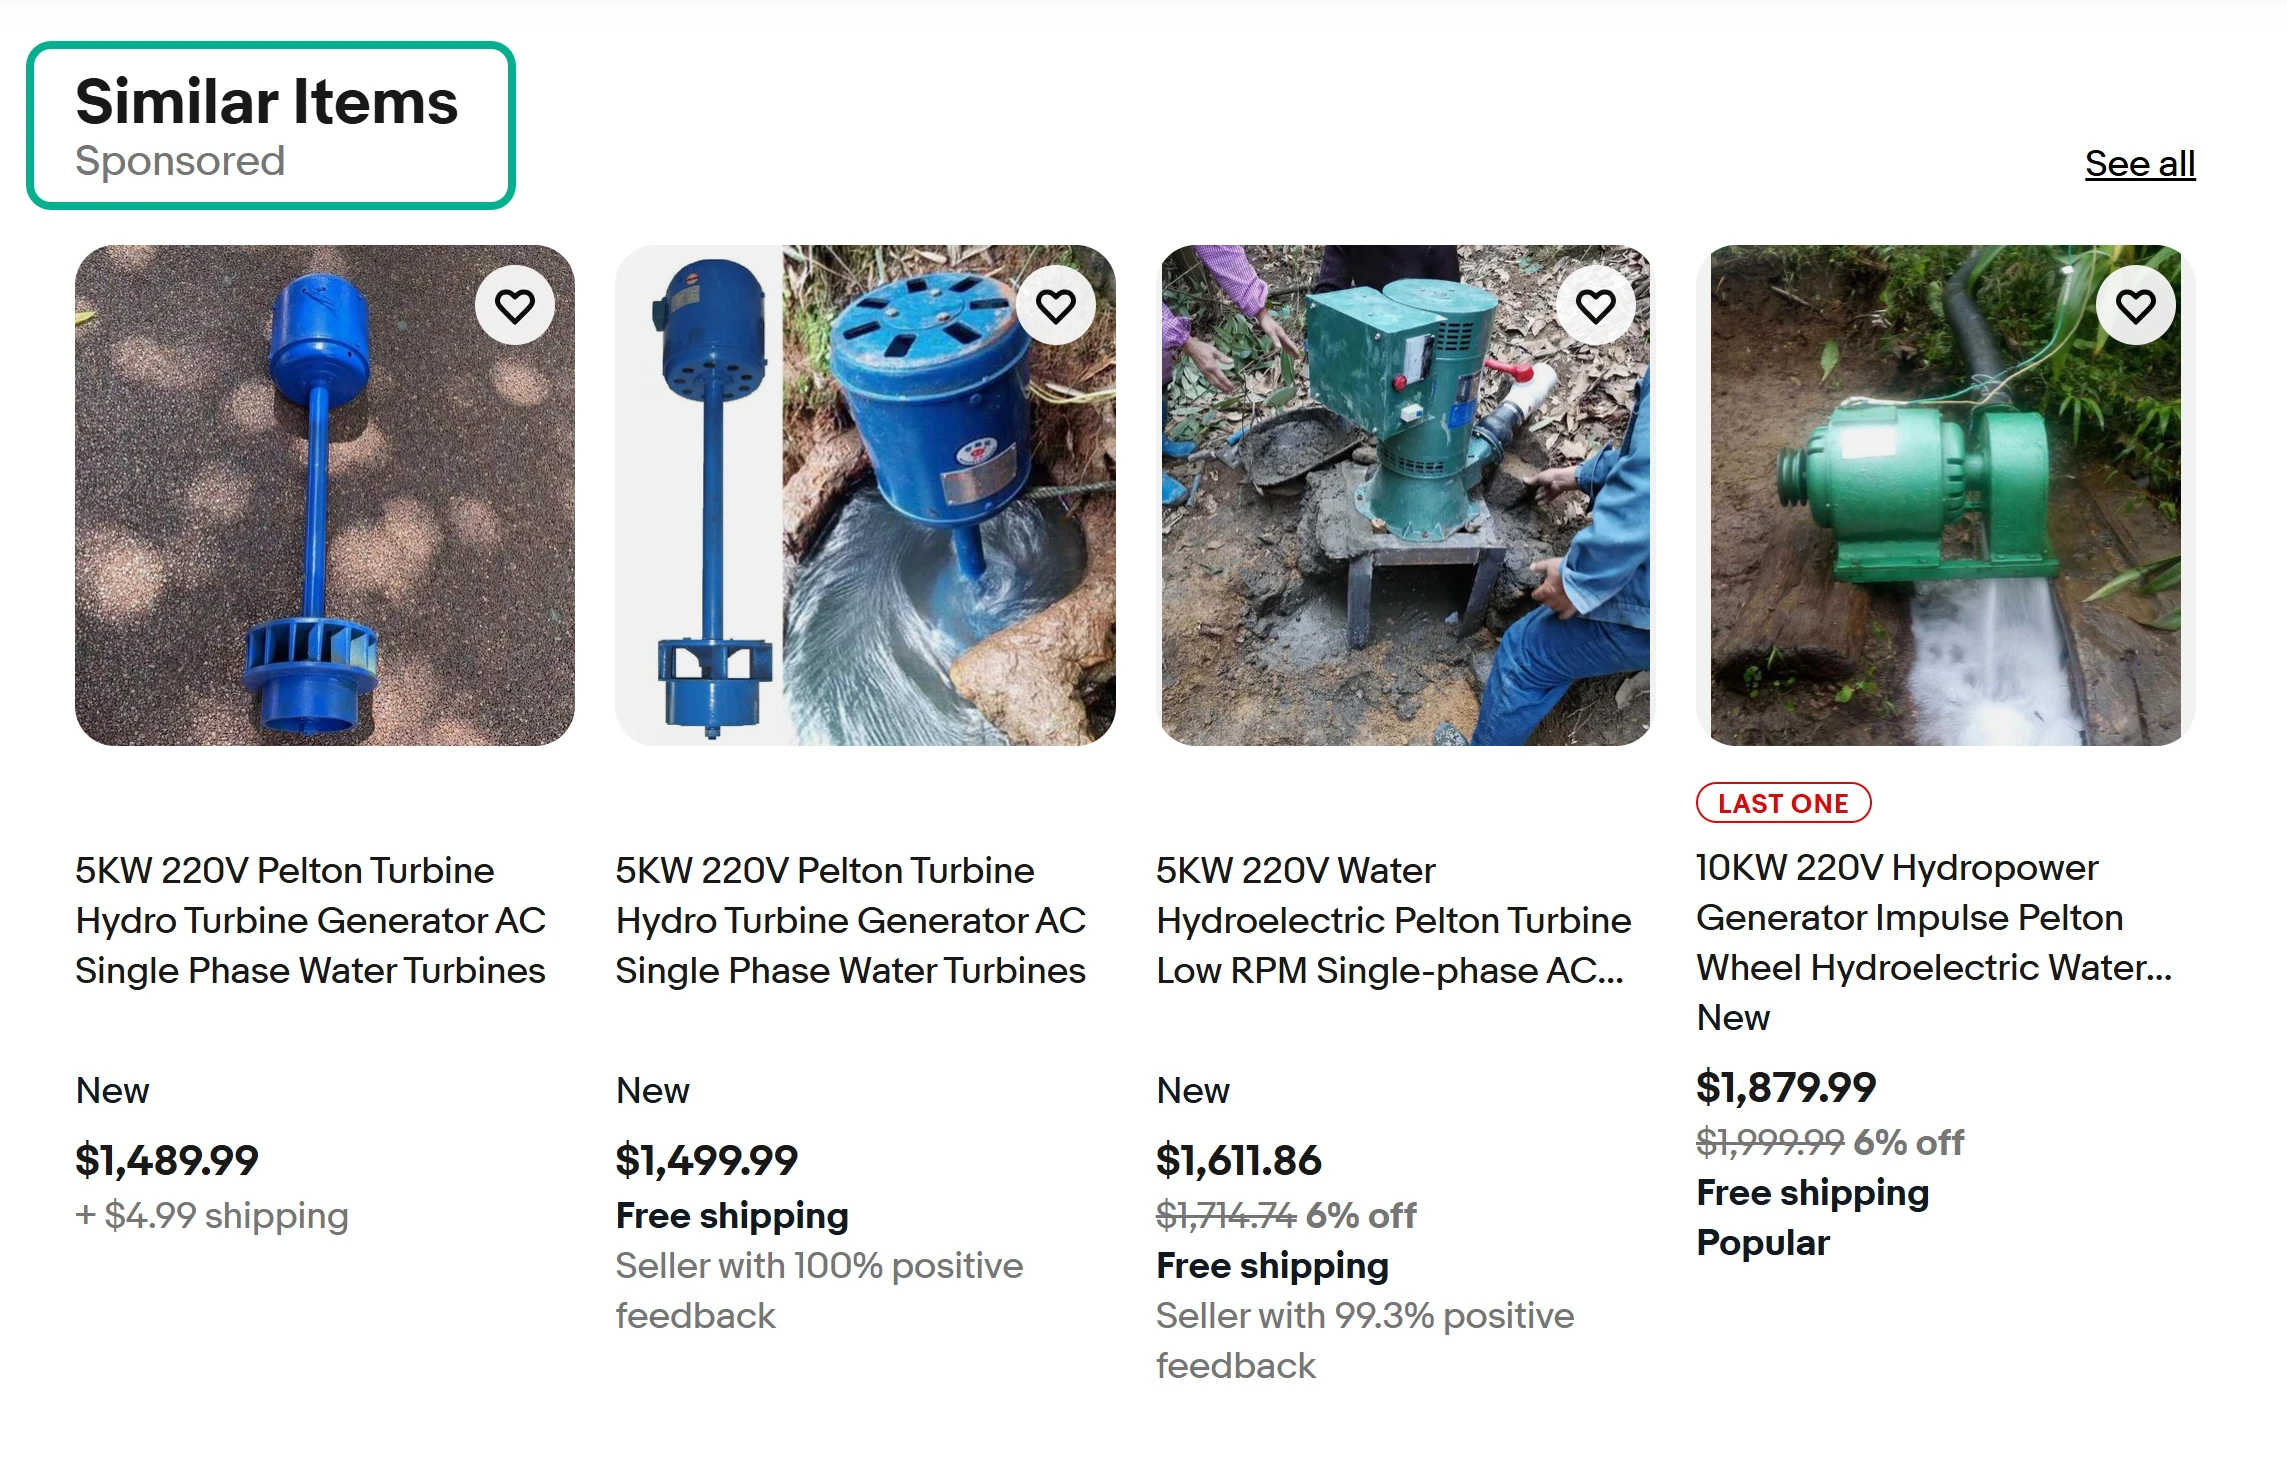Click the heart icon on 10KW Hydropower Generator
This screenshot has width=2287, height=1460.
tap(2134, 305)
